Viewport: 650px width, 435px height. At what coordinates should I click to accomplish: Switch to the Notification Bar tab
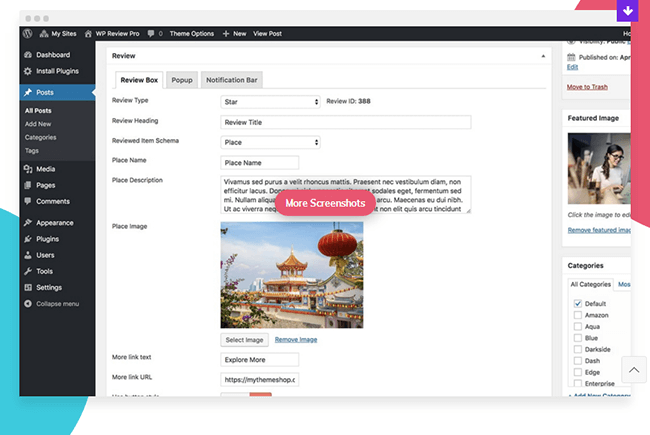click(234, 80)
